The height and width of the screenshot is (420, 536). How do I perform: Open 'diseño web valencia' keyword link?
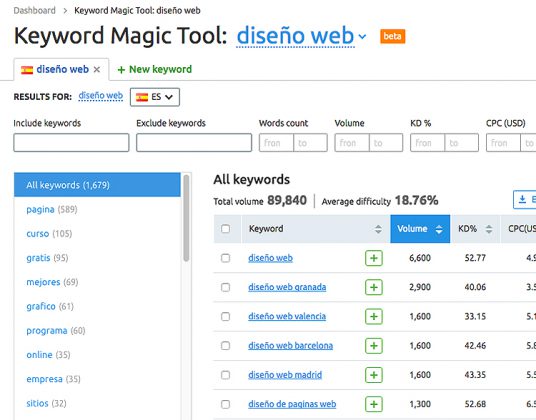click(287, 316)
